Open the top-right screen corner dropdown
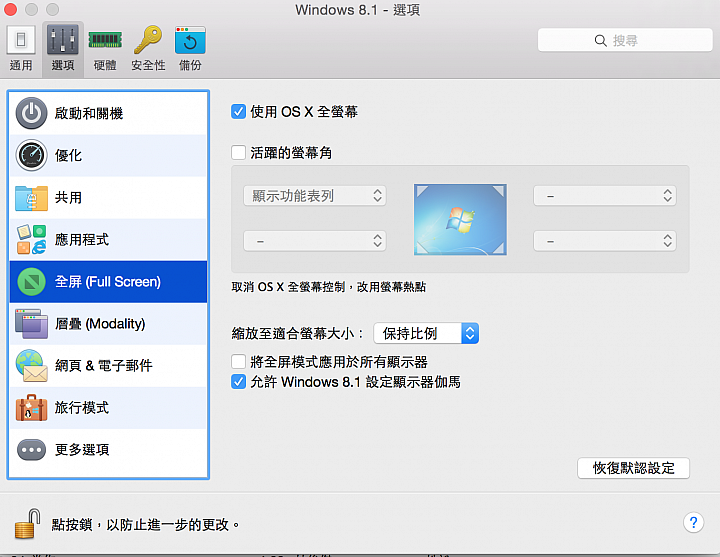The image size is (720, 557). (605, 196)
